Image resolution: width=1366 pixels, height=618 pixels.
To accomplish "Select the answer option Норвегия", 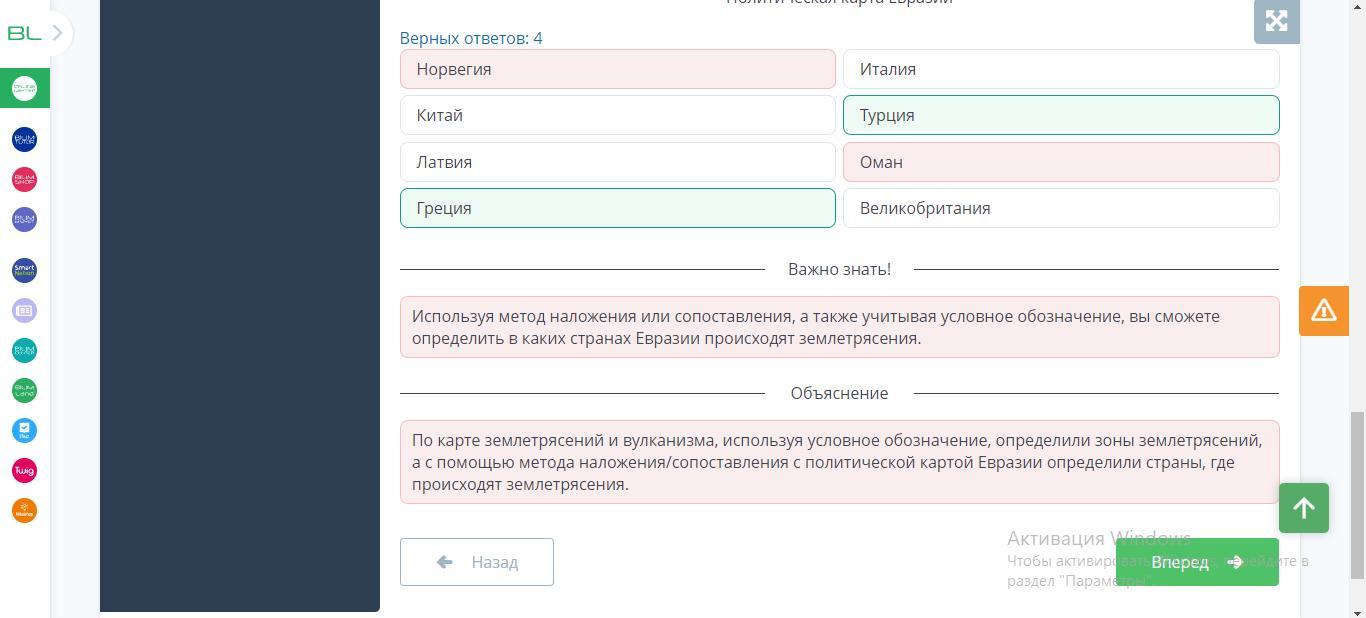I will [x=617, y=69].
